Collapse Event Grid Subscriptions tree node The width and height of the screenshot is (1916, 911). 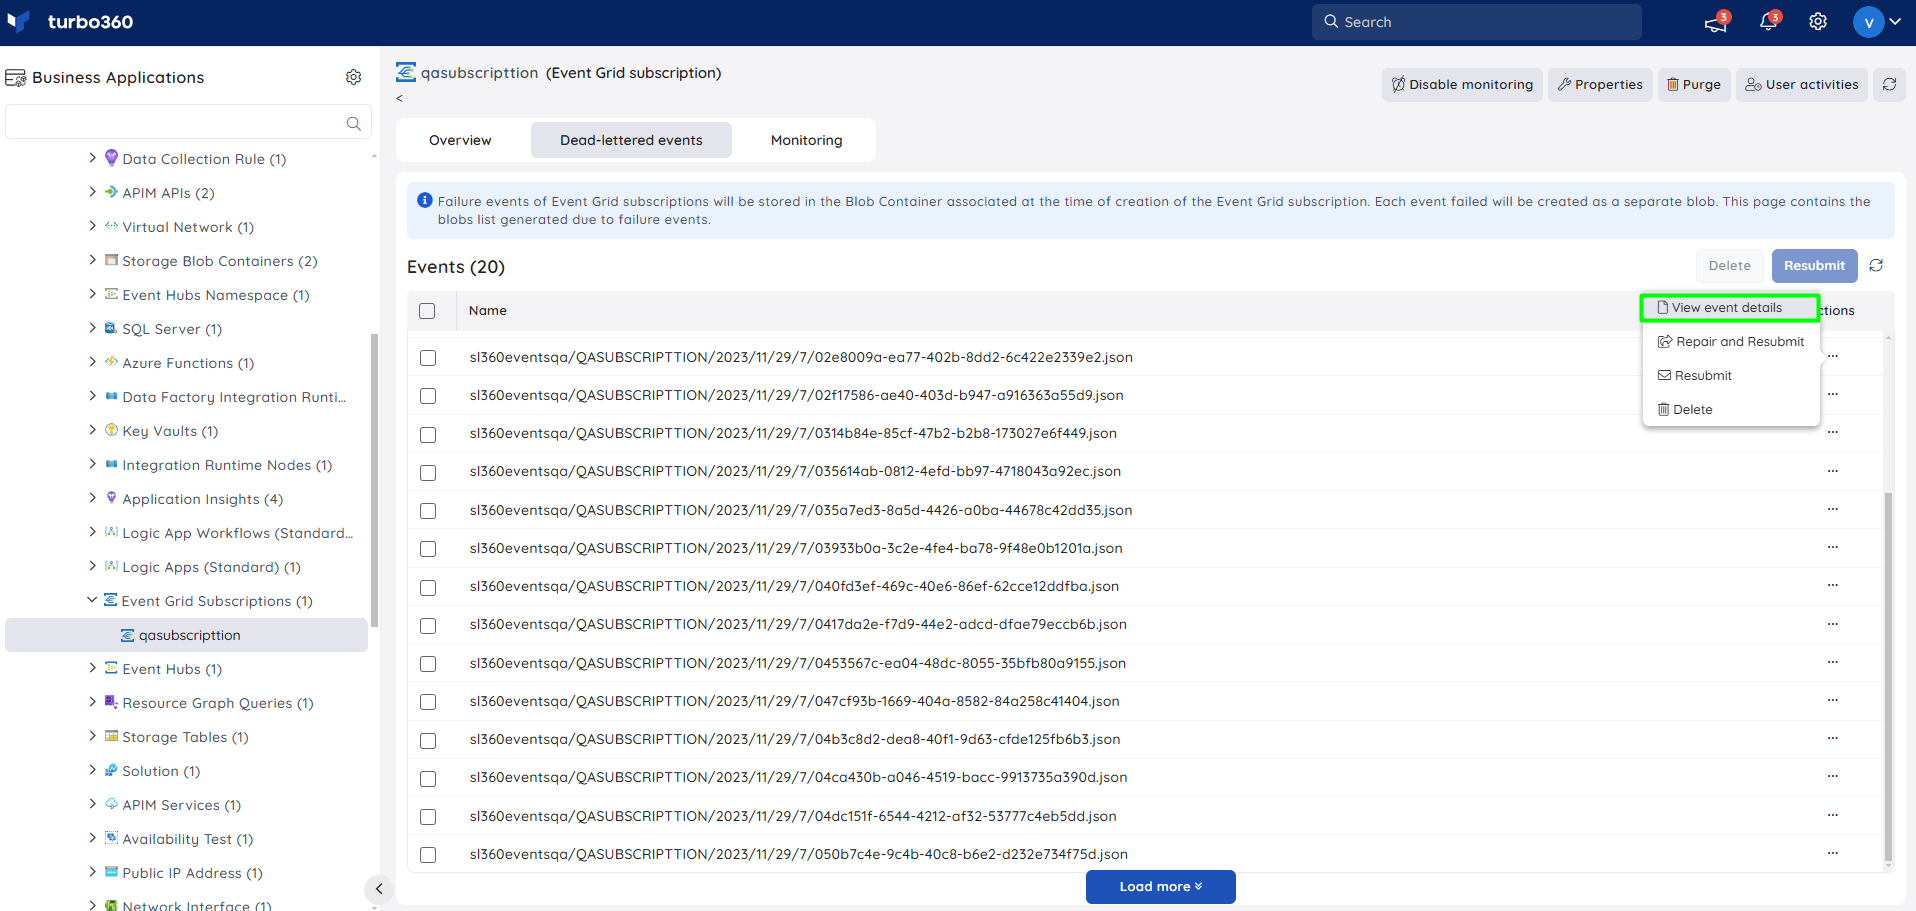coord(92,600)
